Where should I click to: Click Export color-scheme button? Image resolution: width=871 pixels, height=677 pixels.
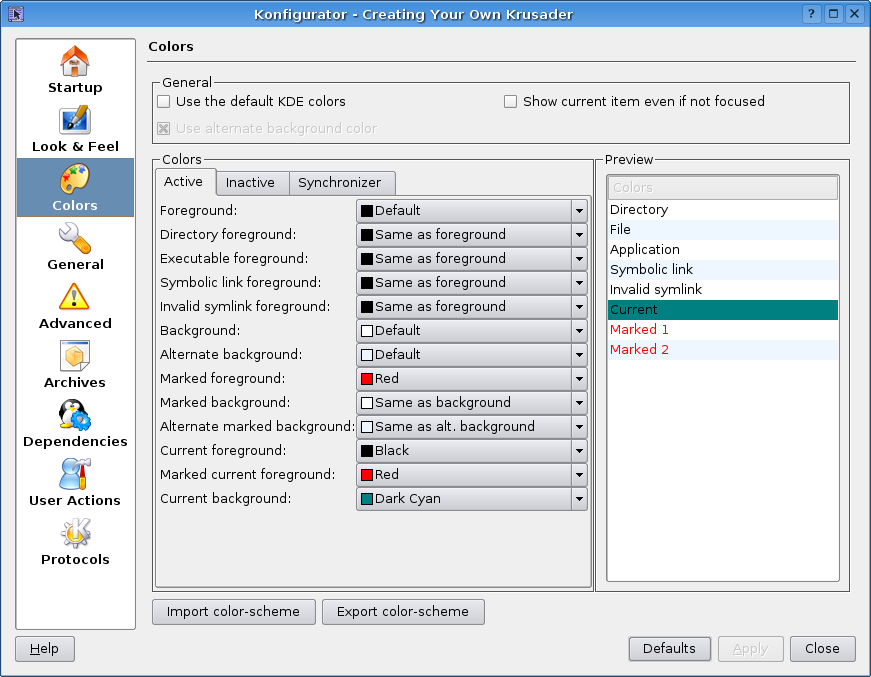point(403,611)
